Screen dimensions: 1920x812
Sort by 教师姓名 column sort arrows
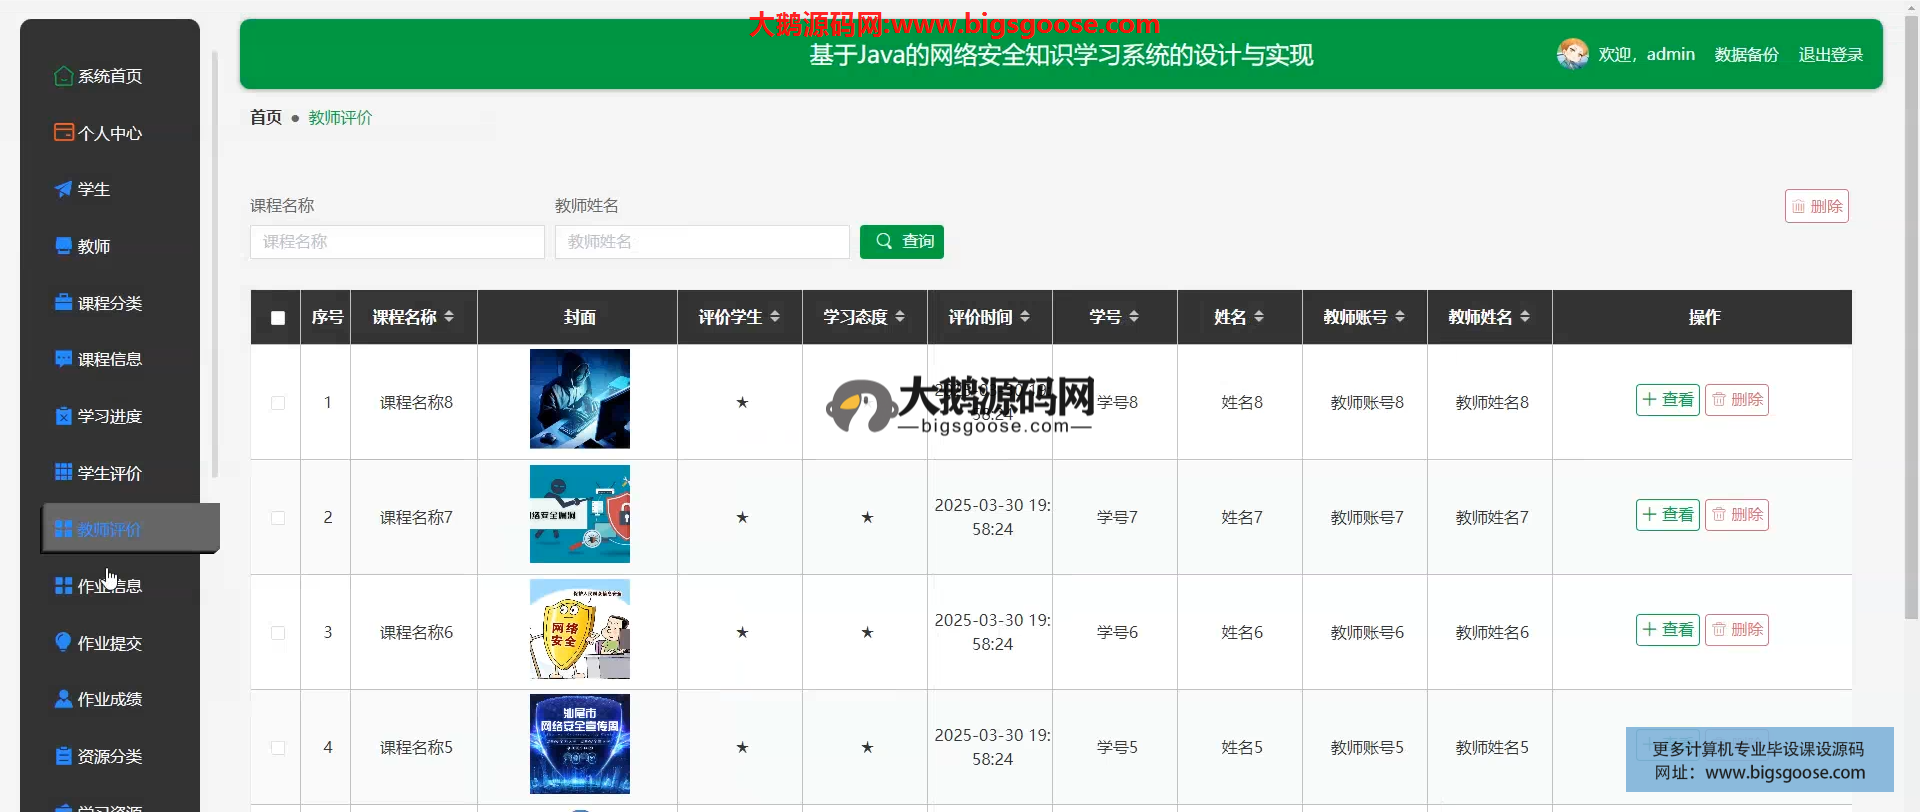(x=1525, y=317)
